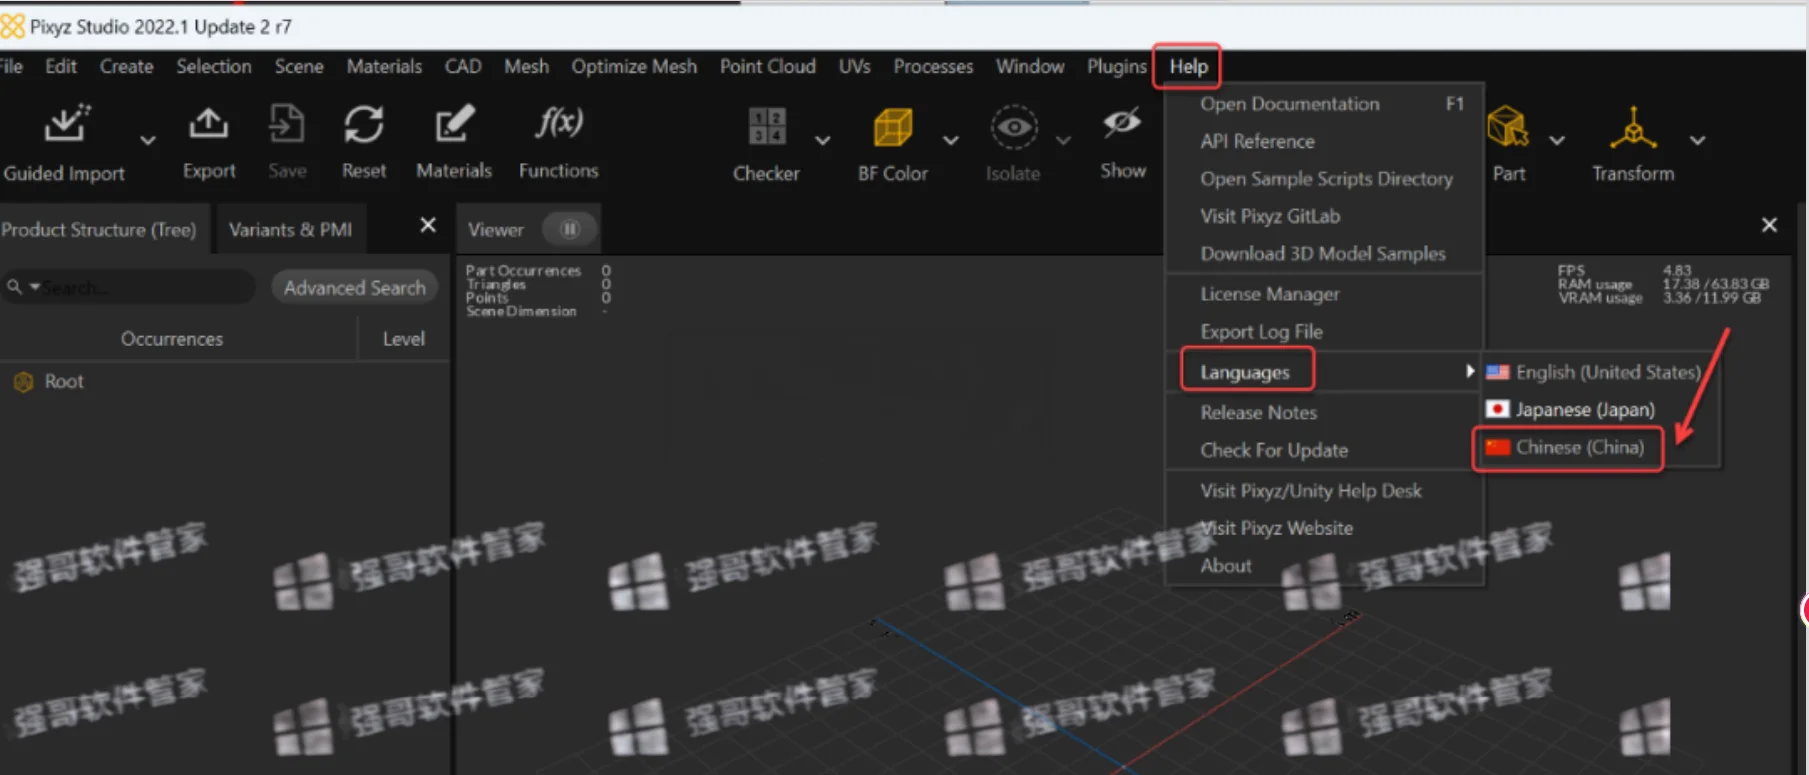
Task: Expand the Part dropdown arrow
Action: pos(1557,140)
